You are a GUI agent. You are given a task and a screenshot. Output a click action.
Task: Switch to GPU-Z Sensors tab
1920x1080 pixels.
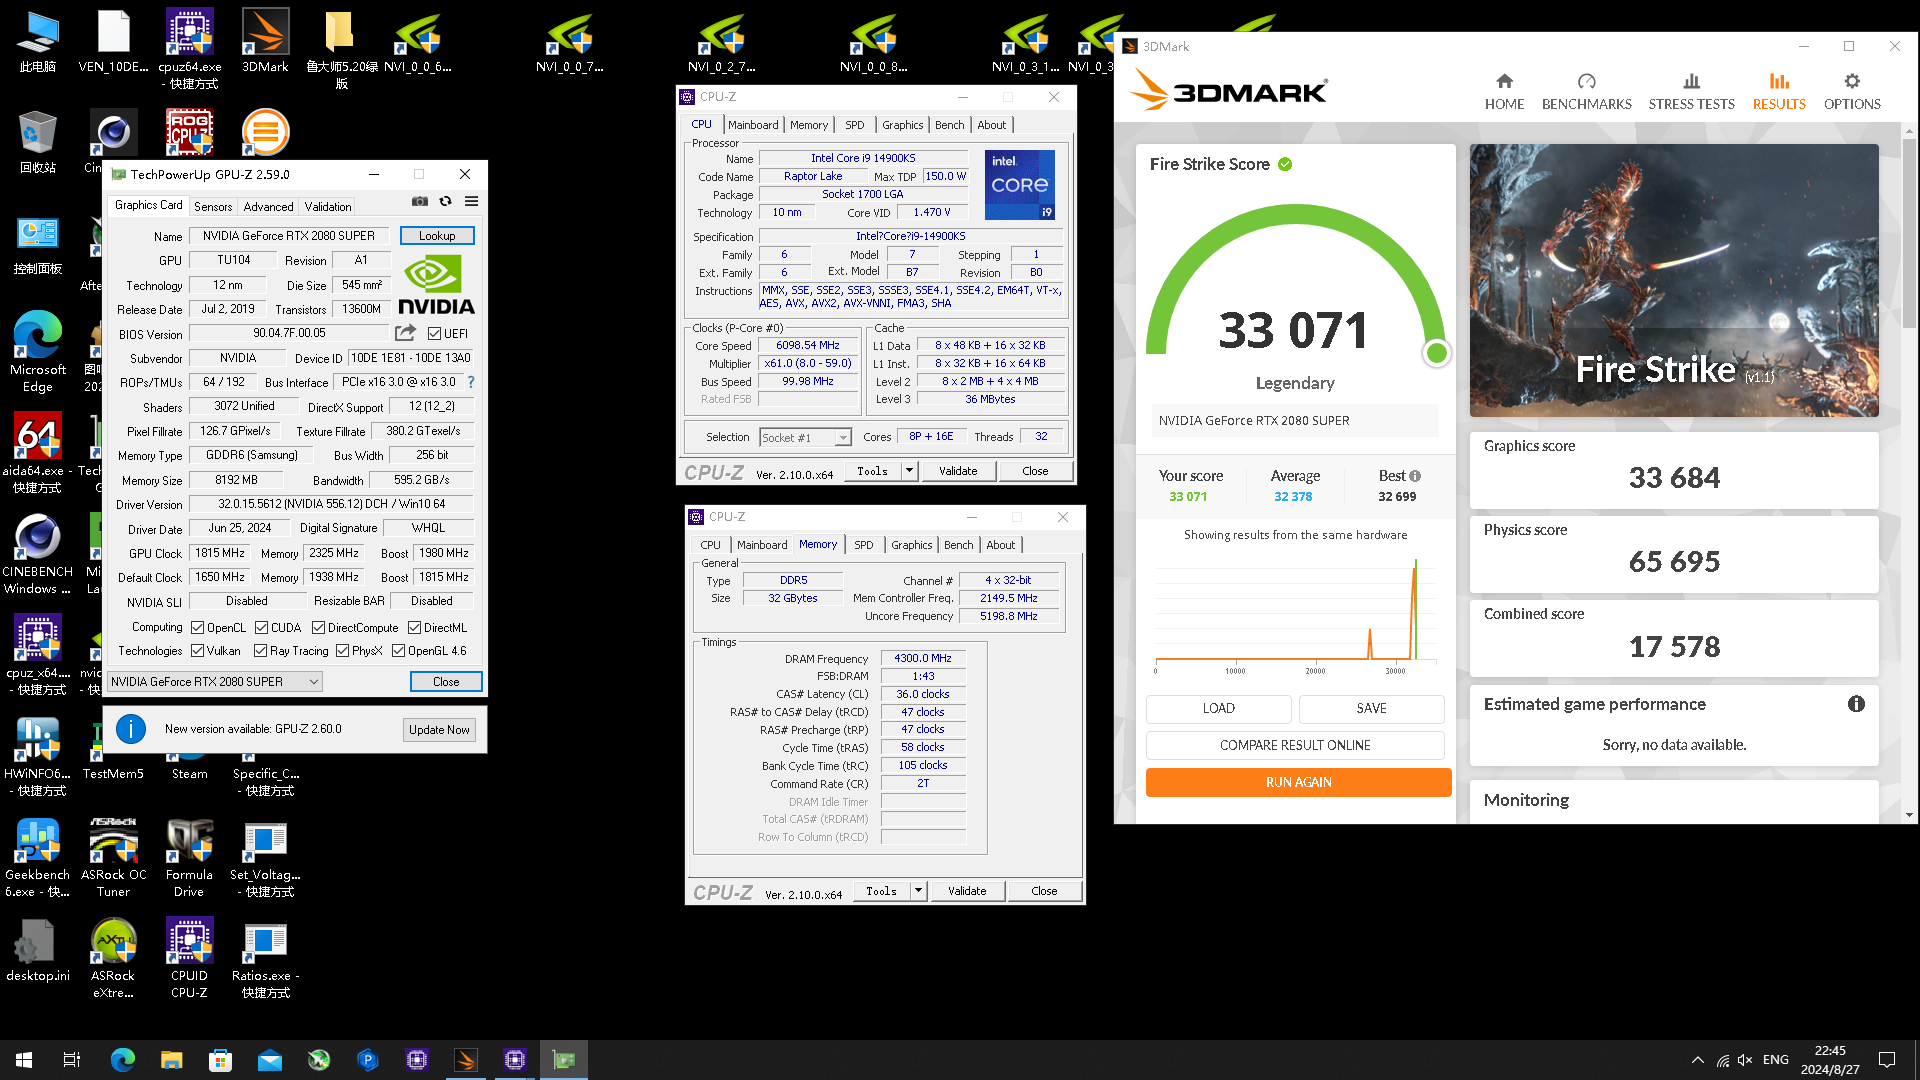[x=213, y=207]
